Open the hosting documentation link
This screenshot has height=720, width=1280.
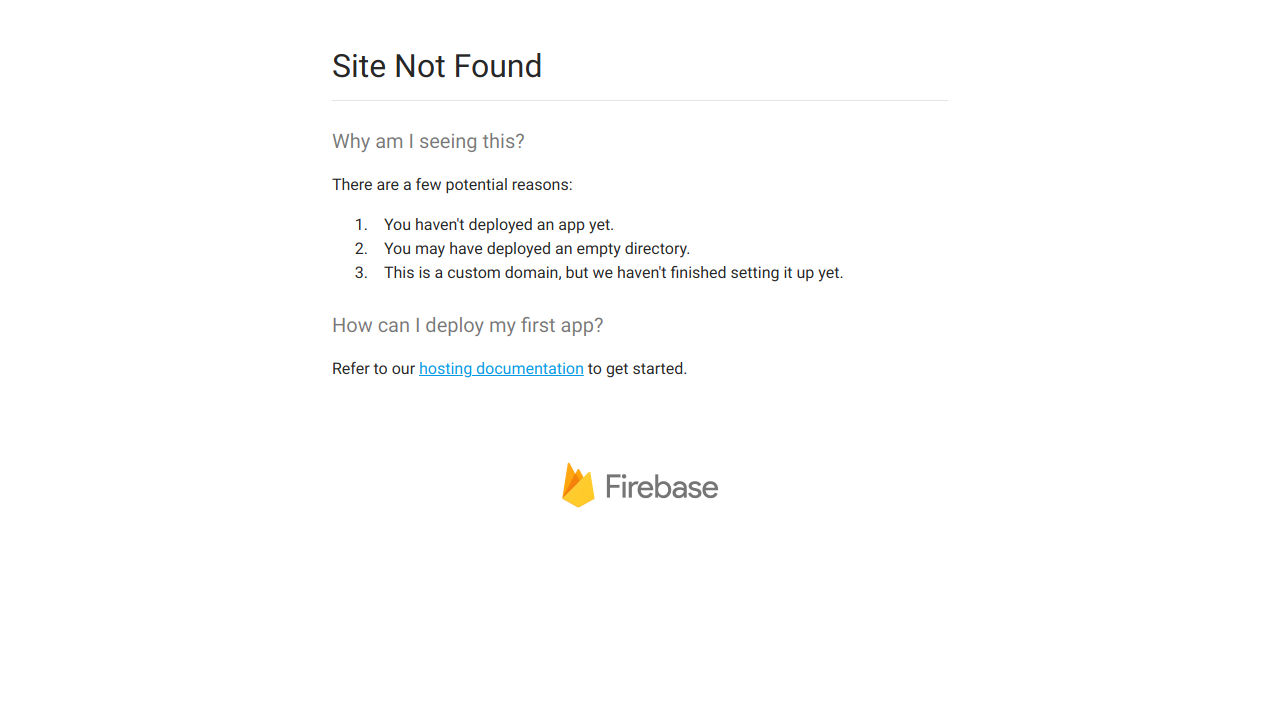point(500,369)
